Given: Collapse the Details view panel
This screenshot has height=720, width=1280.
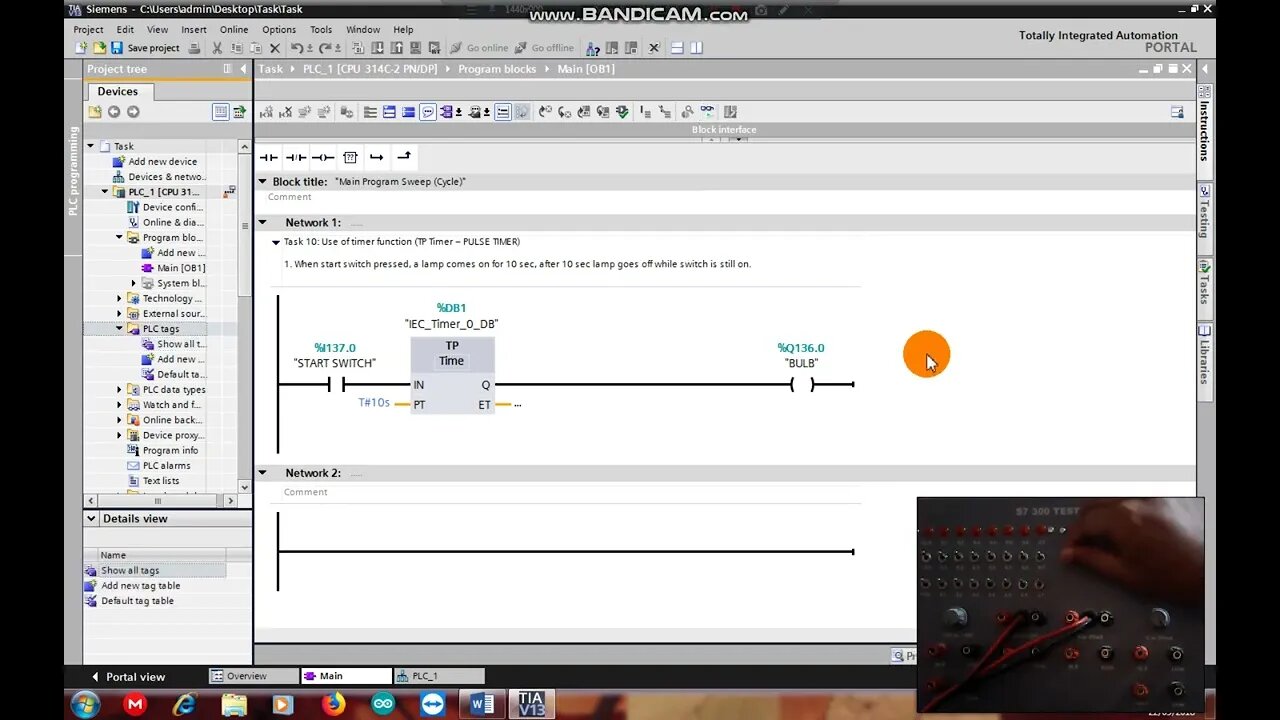Looking at the screenshot, I should (x=91, y=518).
